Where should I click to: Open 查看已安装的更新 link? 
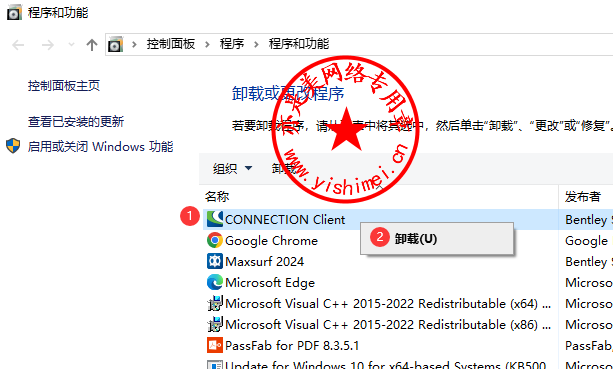[76, 122]
